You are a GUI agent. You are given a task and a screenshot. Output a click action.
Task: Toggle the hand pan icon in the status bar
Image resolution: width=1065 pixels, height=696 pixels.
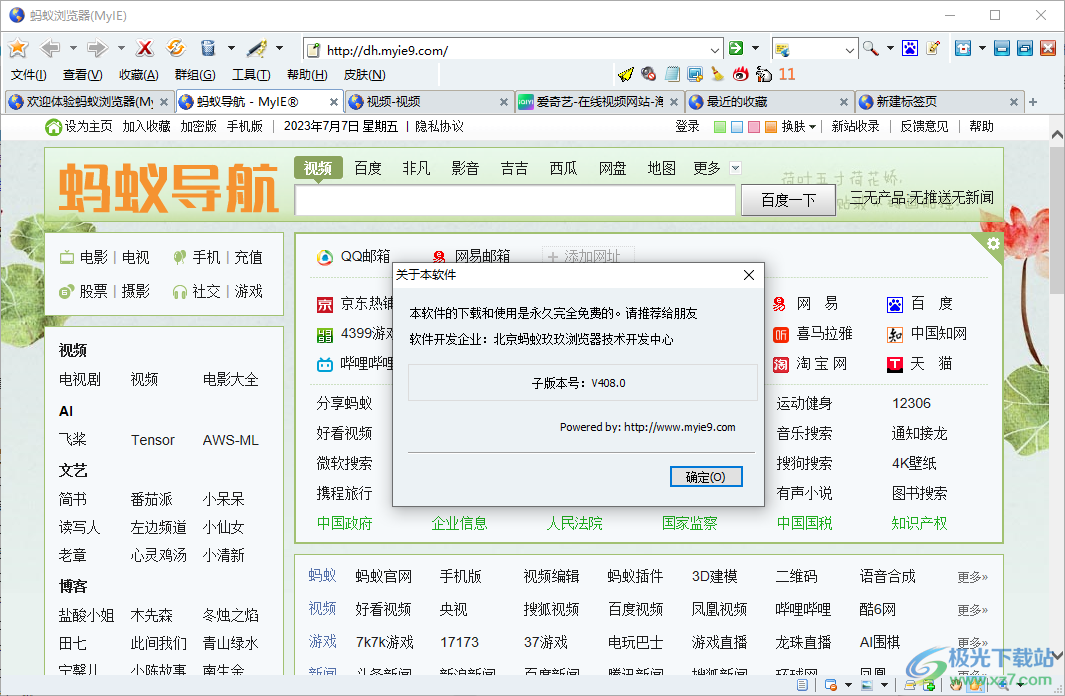(x=955, y=686)
